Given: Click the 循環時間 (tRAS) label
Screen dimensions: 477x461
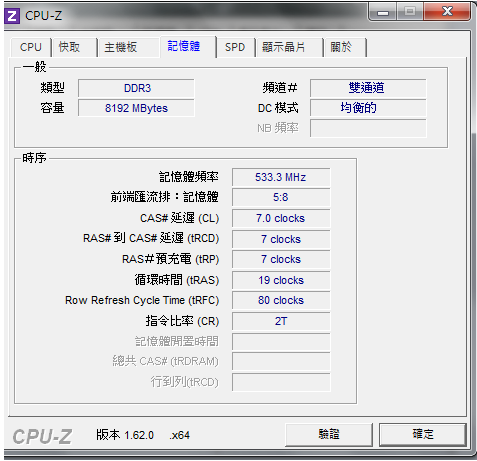Looking at the screenshot, I should (177, 280).
